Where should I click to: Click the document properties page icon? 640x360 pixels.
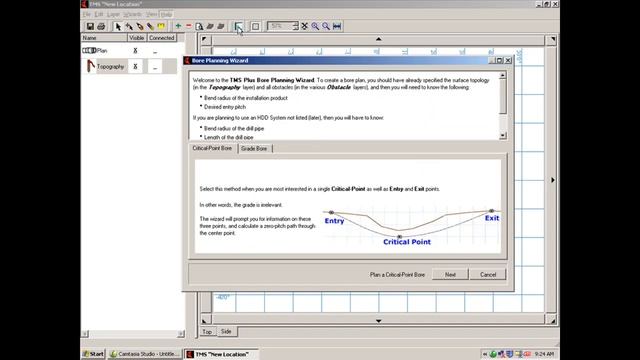pos(199,27)
